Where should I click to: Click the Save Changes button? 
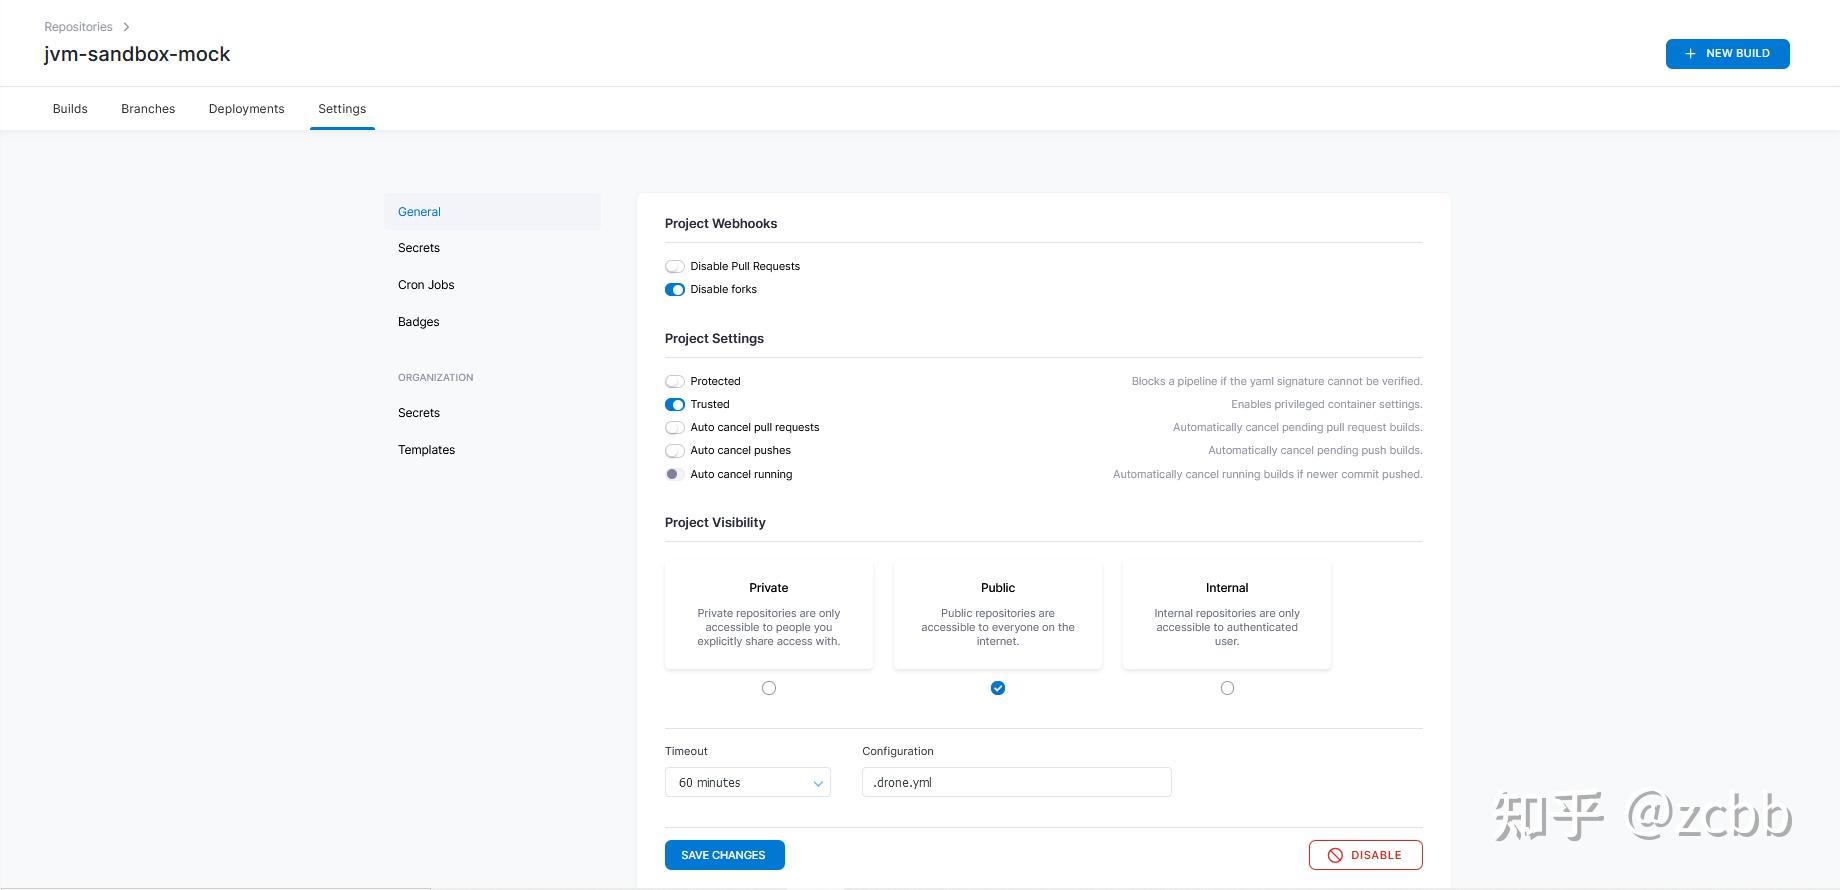tap(724, 855)
